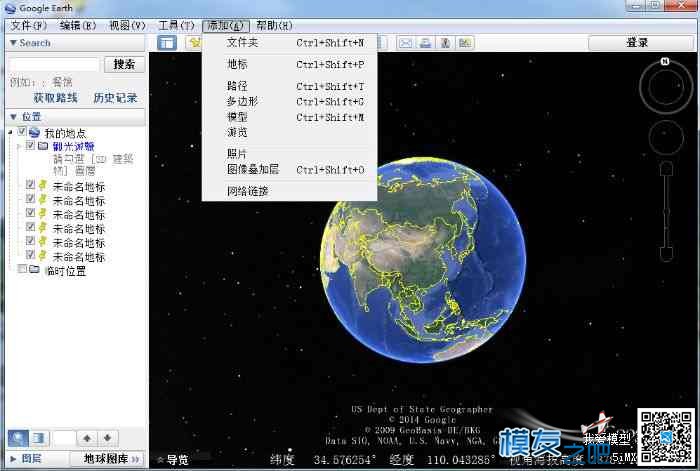This screenshot has width=700, height=471.
Task: Click the 历史记录 link
Action: click(115, 98)
